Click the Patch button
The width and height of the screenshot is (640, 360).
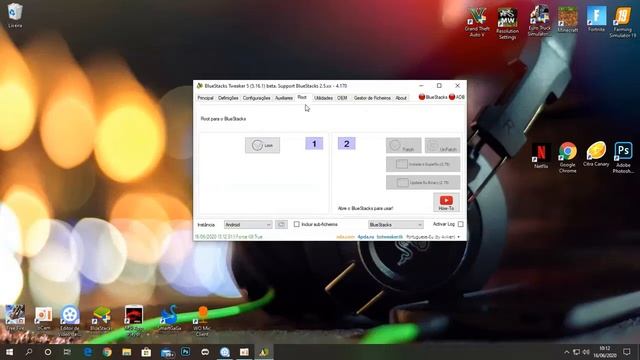404,145
